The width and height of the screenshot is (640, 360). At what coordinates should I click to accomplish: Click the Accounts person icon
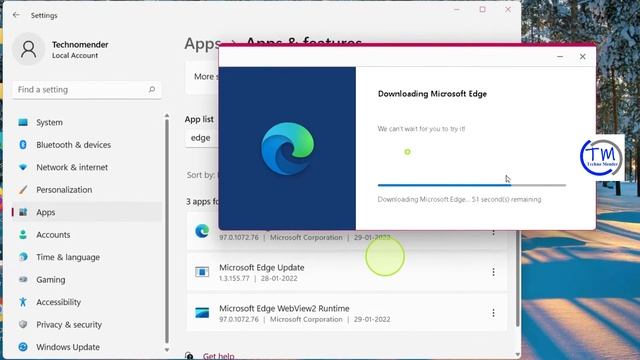[23, 234]
